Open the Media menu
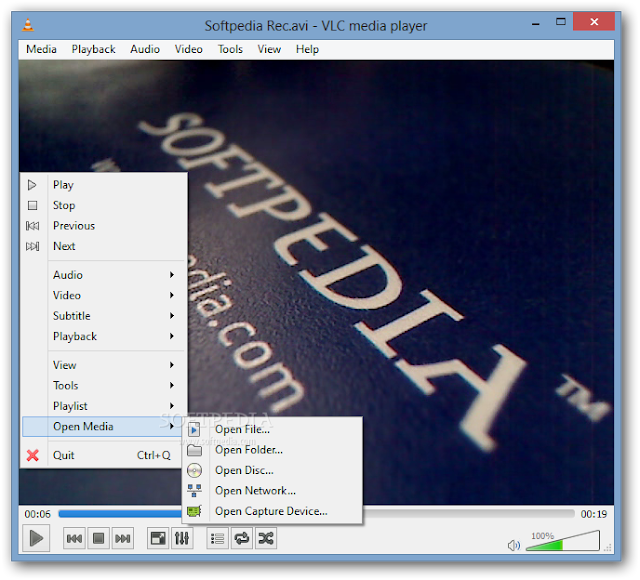Screen dimensions: 640x580 pyautogui.click(x=41, y=49)
